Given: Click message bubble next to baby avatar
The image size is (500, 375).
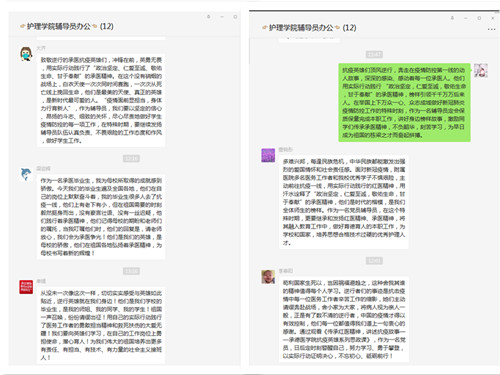Looking at the screenshot, I should 344,319.
